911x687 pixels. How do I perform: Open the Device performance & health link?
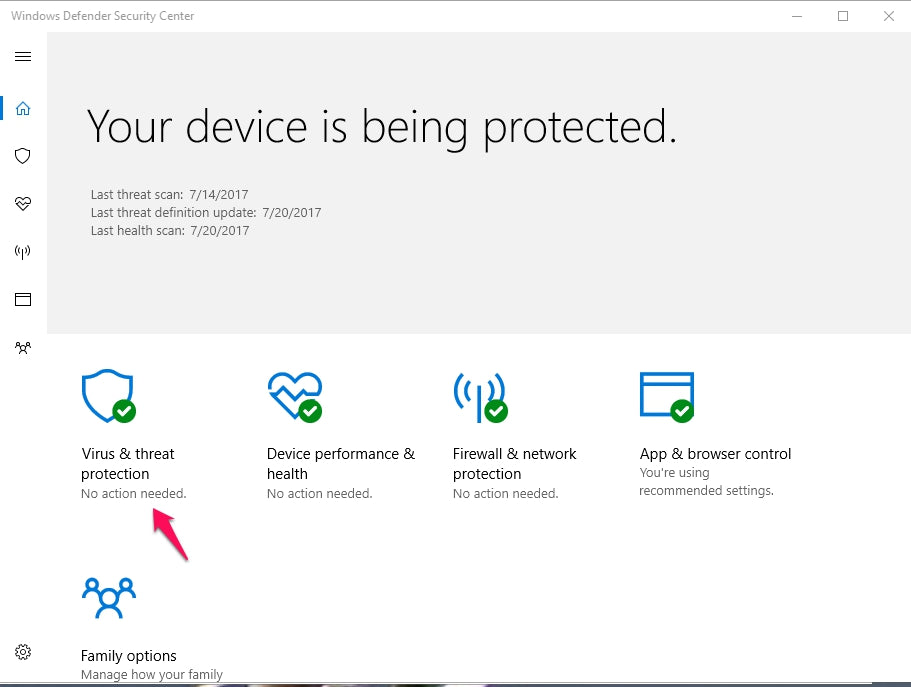(340, 464)
